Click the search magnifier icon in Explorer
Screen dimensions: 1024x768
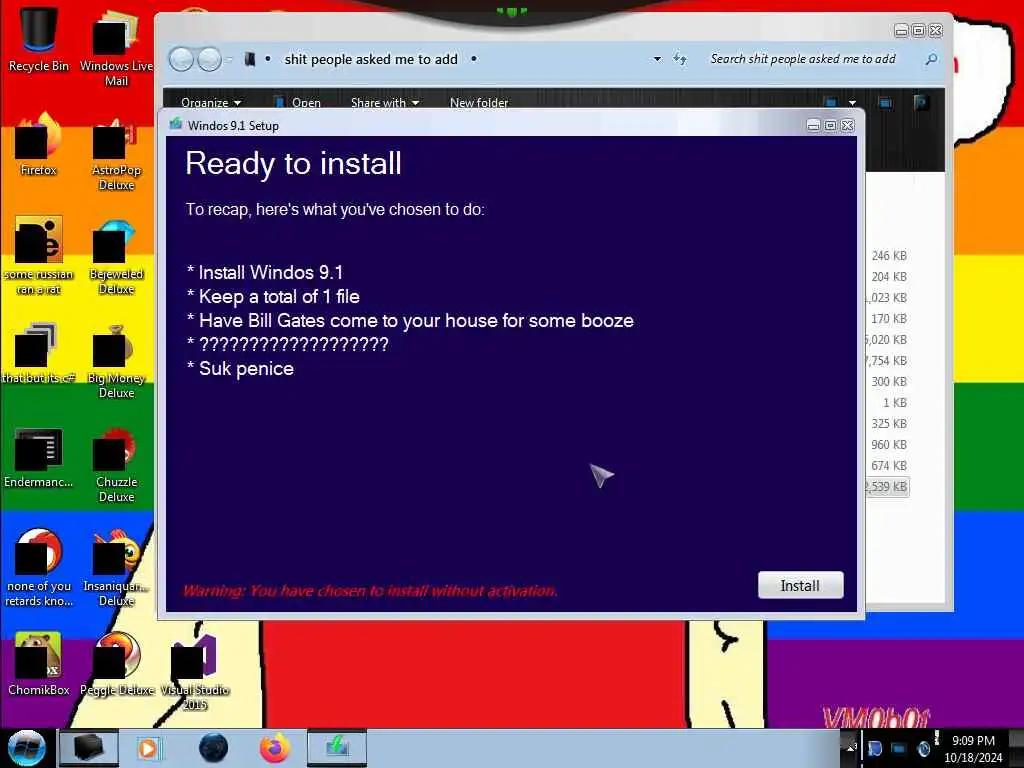[931, 59]
